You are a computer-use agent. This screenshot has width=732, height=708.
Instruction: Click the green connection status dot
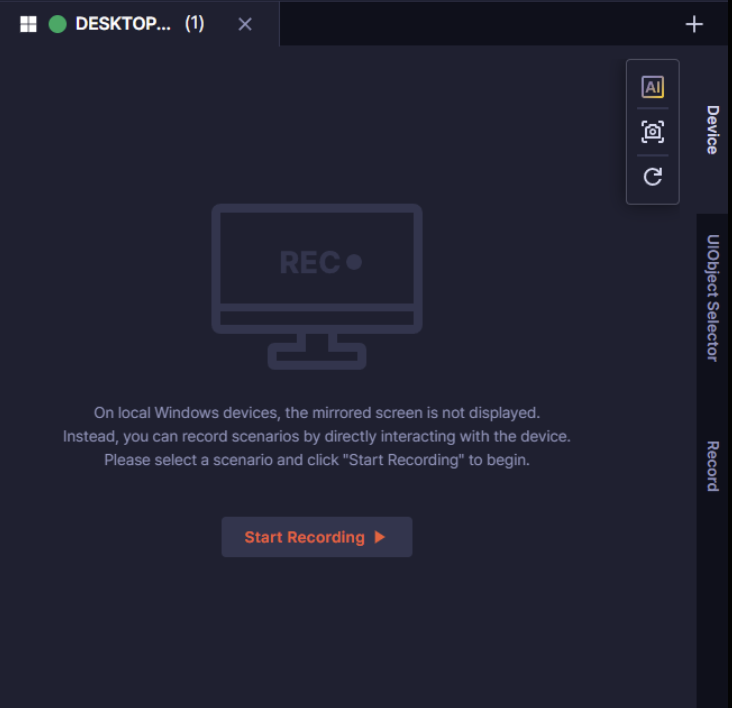click(x=57, y=24)
